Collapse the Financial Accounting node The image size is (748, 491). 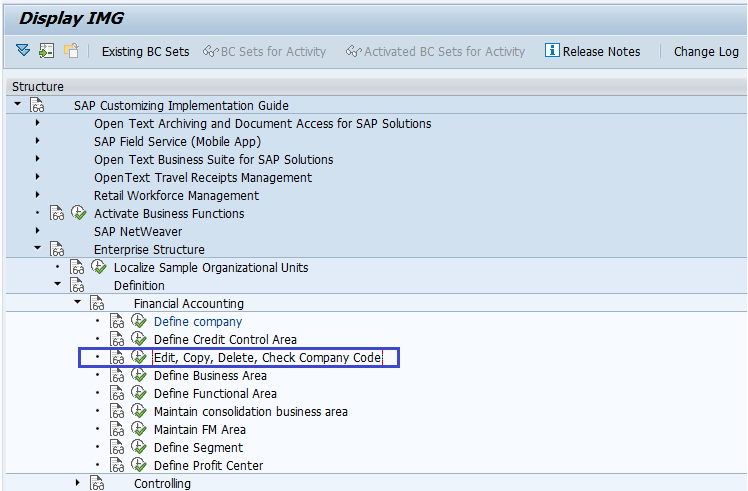tap(78, 303)
